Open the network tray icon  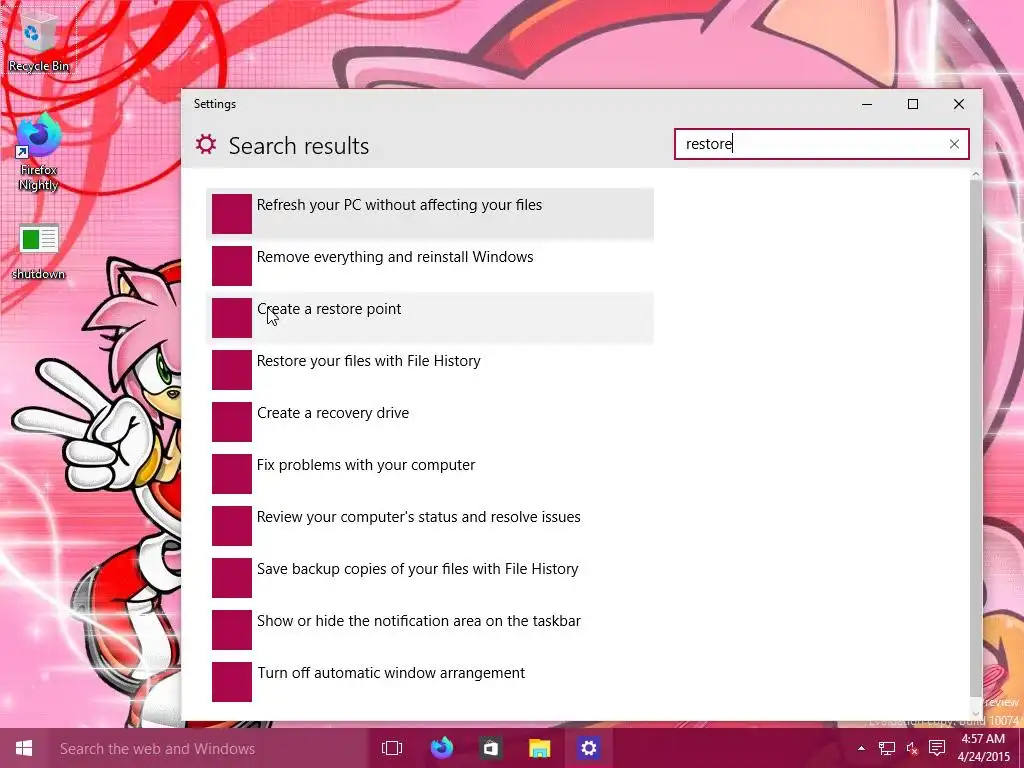point(886,748)
